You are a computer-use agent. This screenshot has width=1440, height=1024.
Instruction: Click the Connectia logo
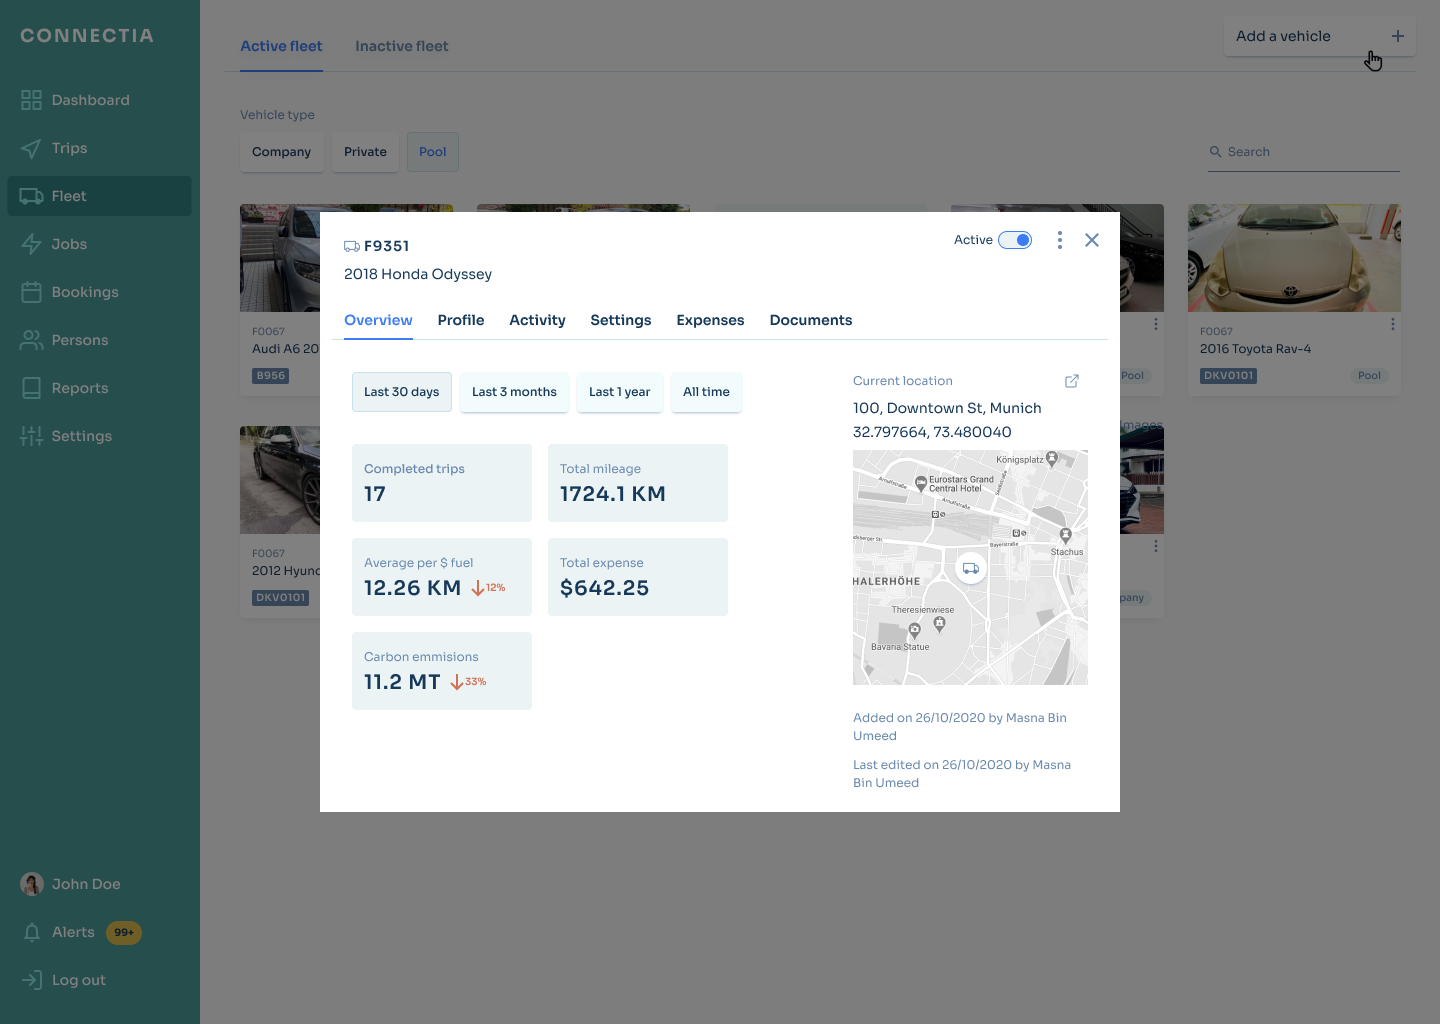[x=87, y=36]
